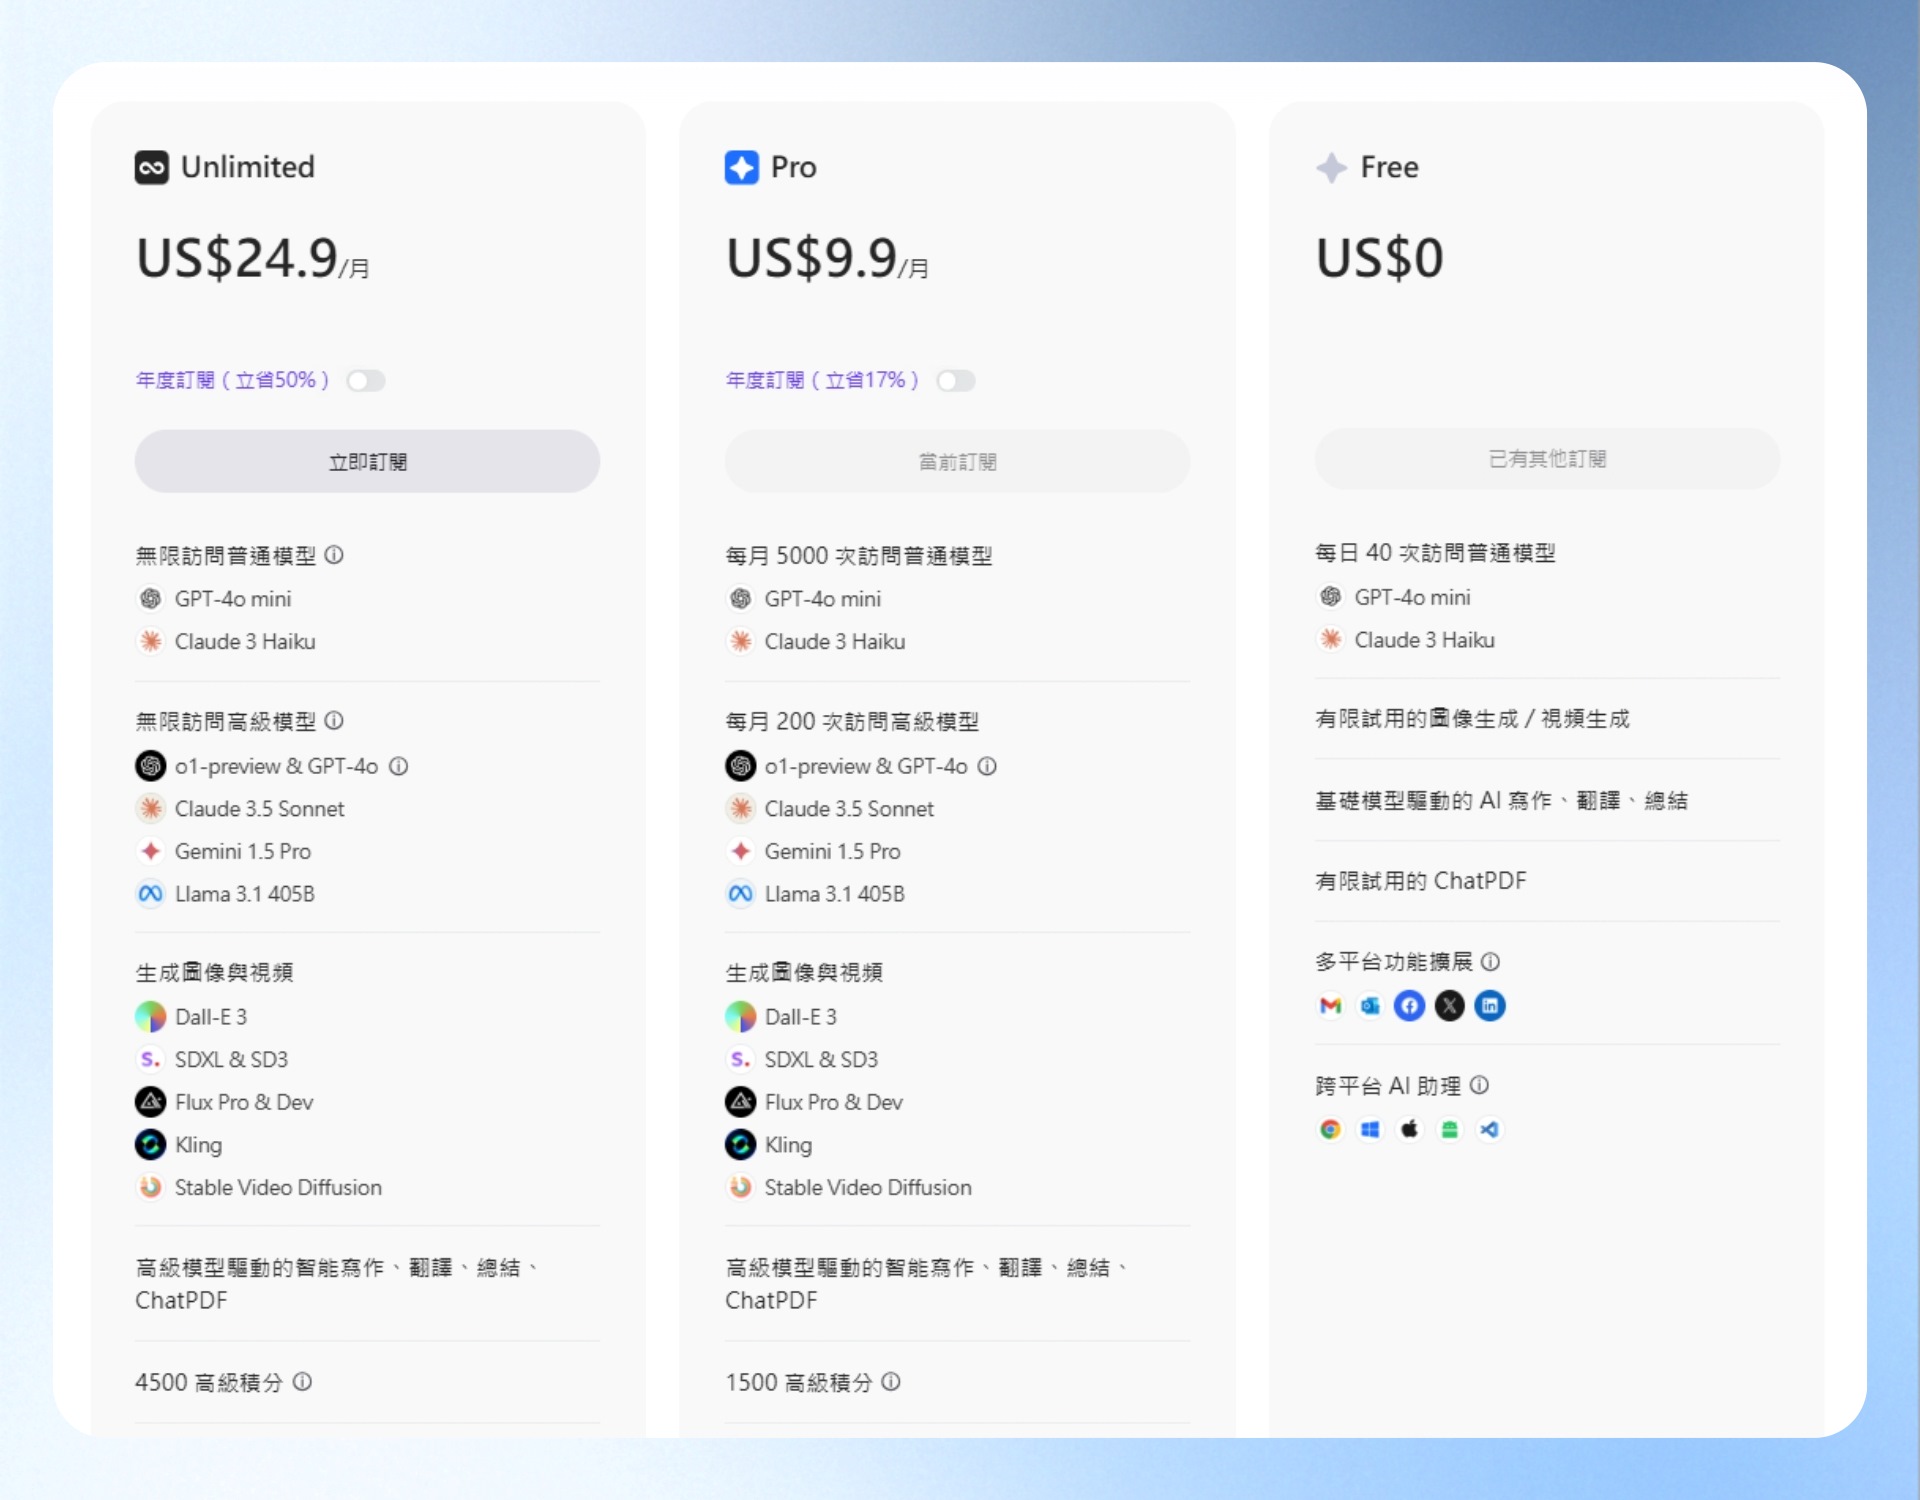Click the LinkedIn platform icon

1490,1006
